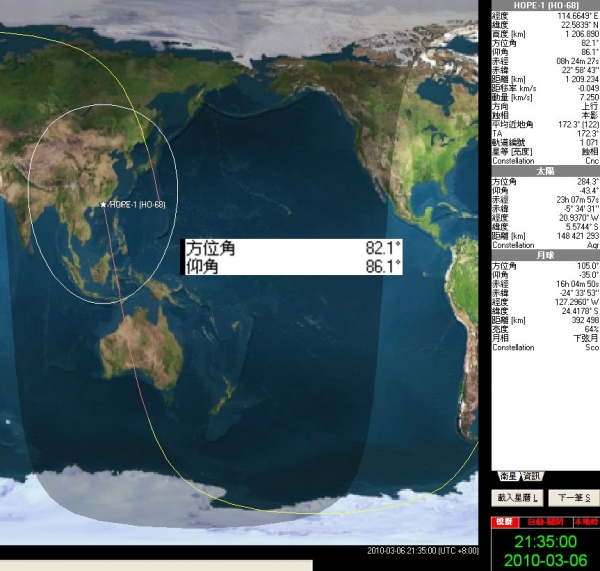Toggle the 自動-關閉 mode indicator

point(544,522)
